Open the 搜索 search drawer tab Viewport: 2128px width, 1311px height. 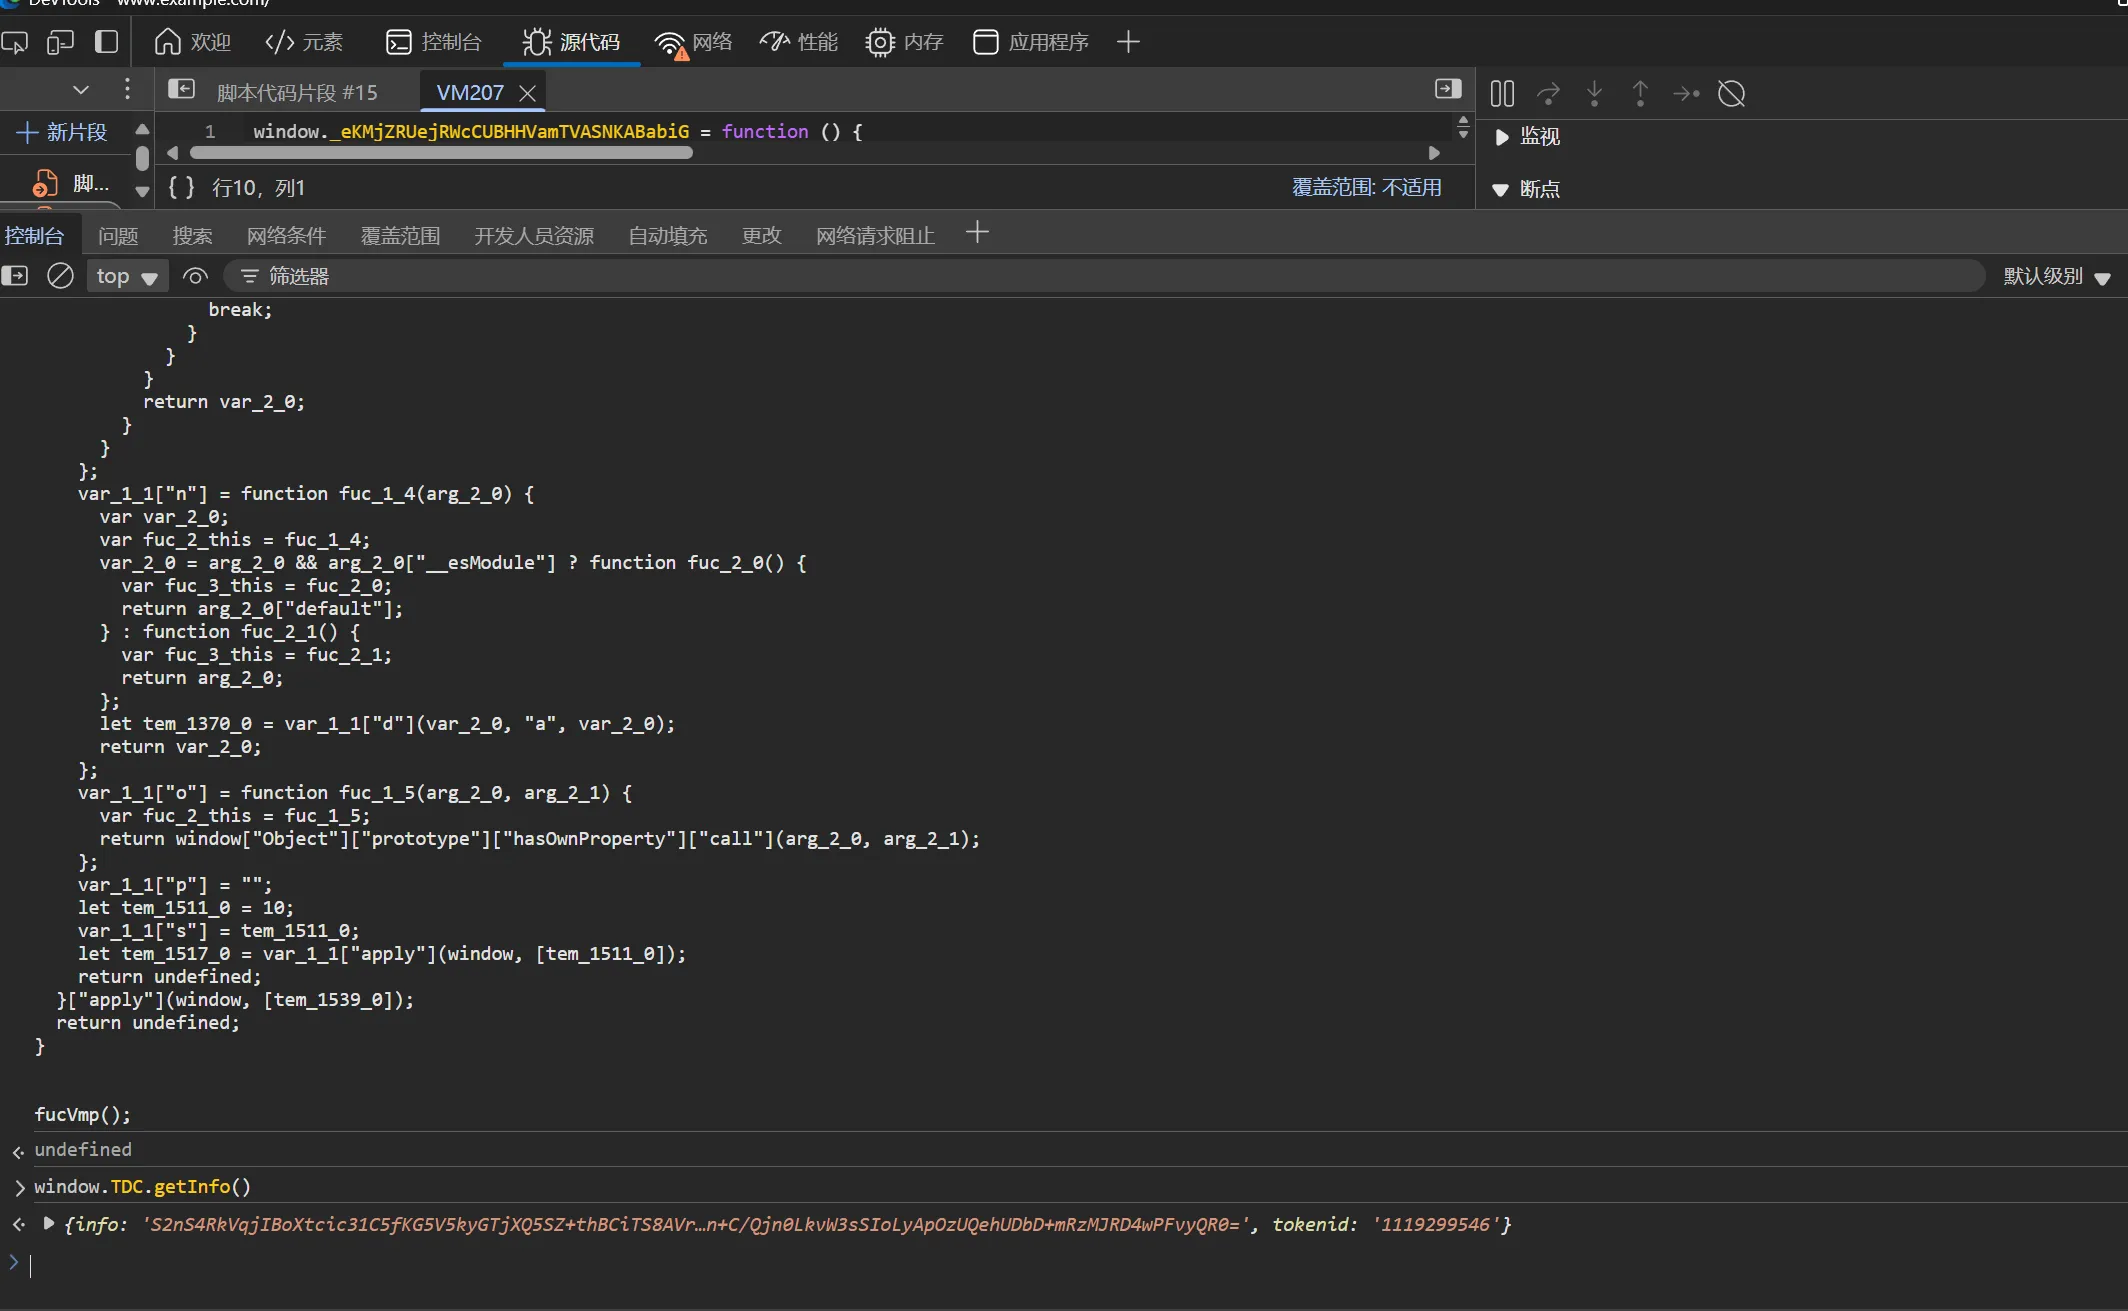tap(192, 236)
